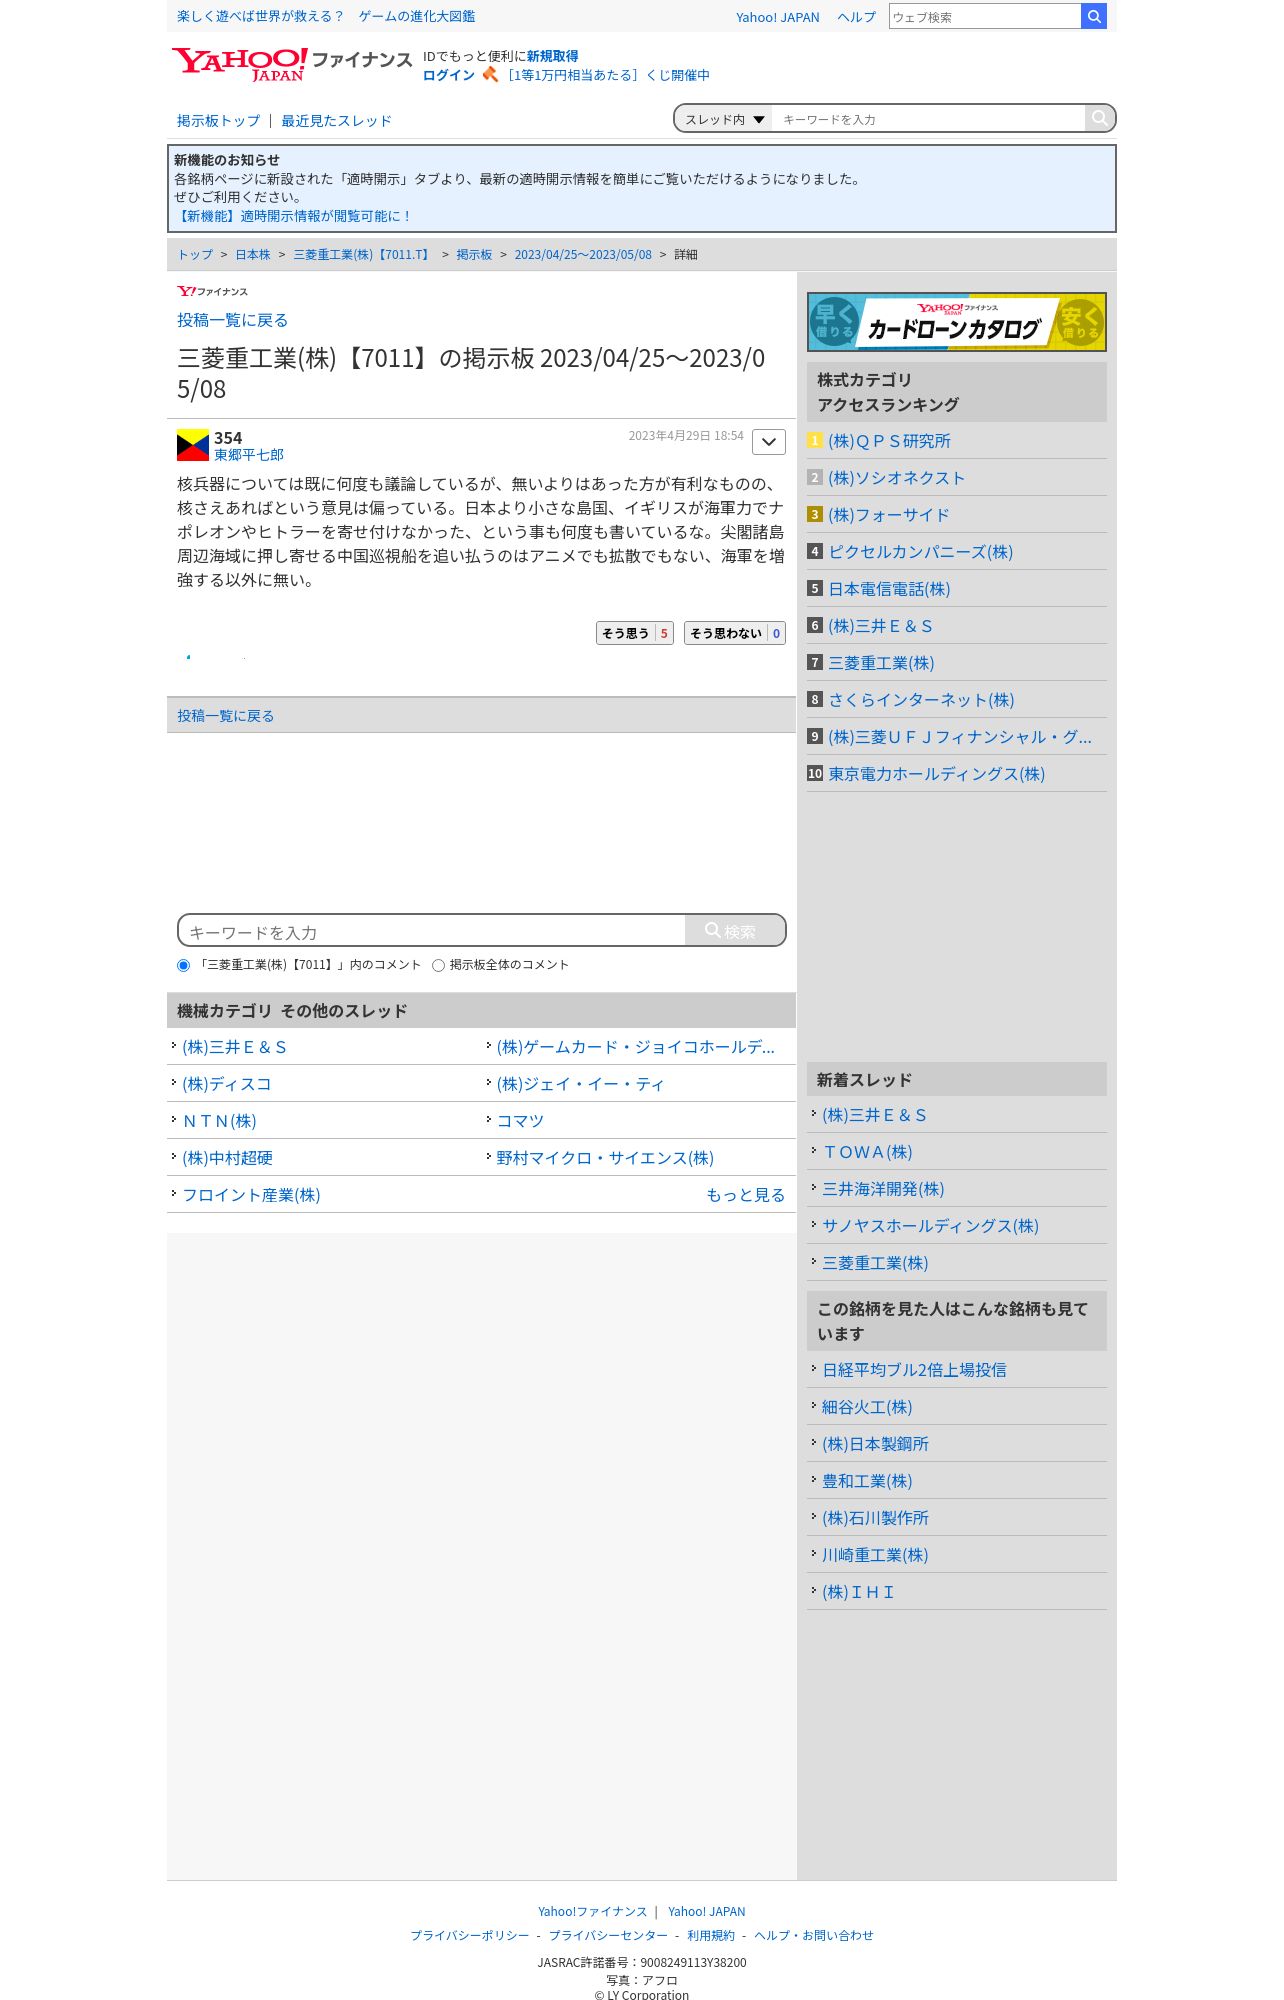Screen dimensions: 1284x2000
Task: Open user profile 東郷平七郎
Action: pos(249,455)
